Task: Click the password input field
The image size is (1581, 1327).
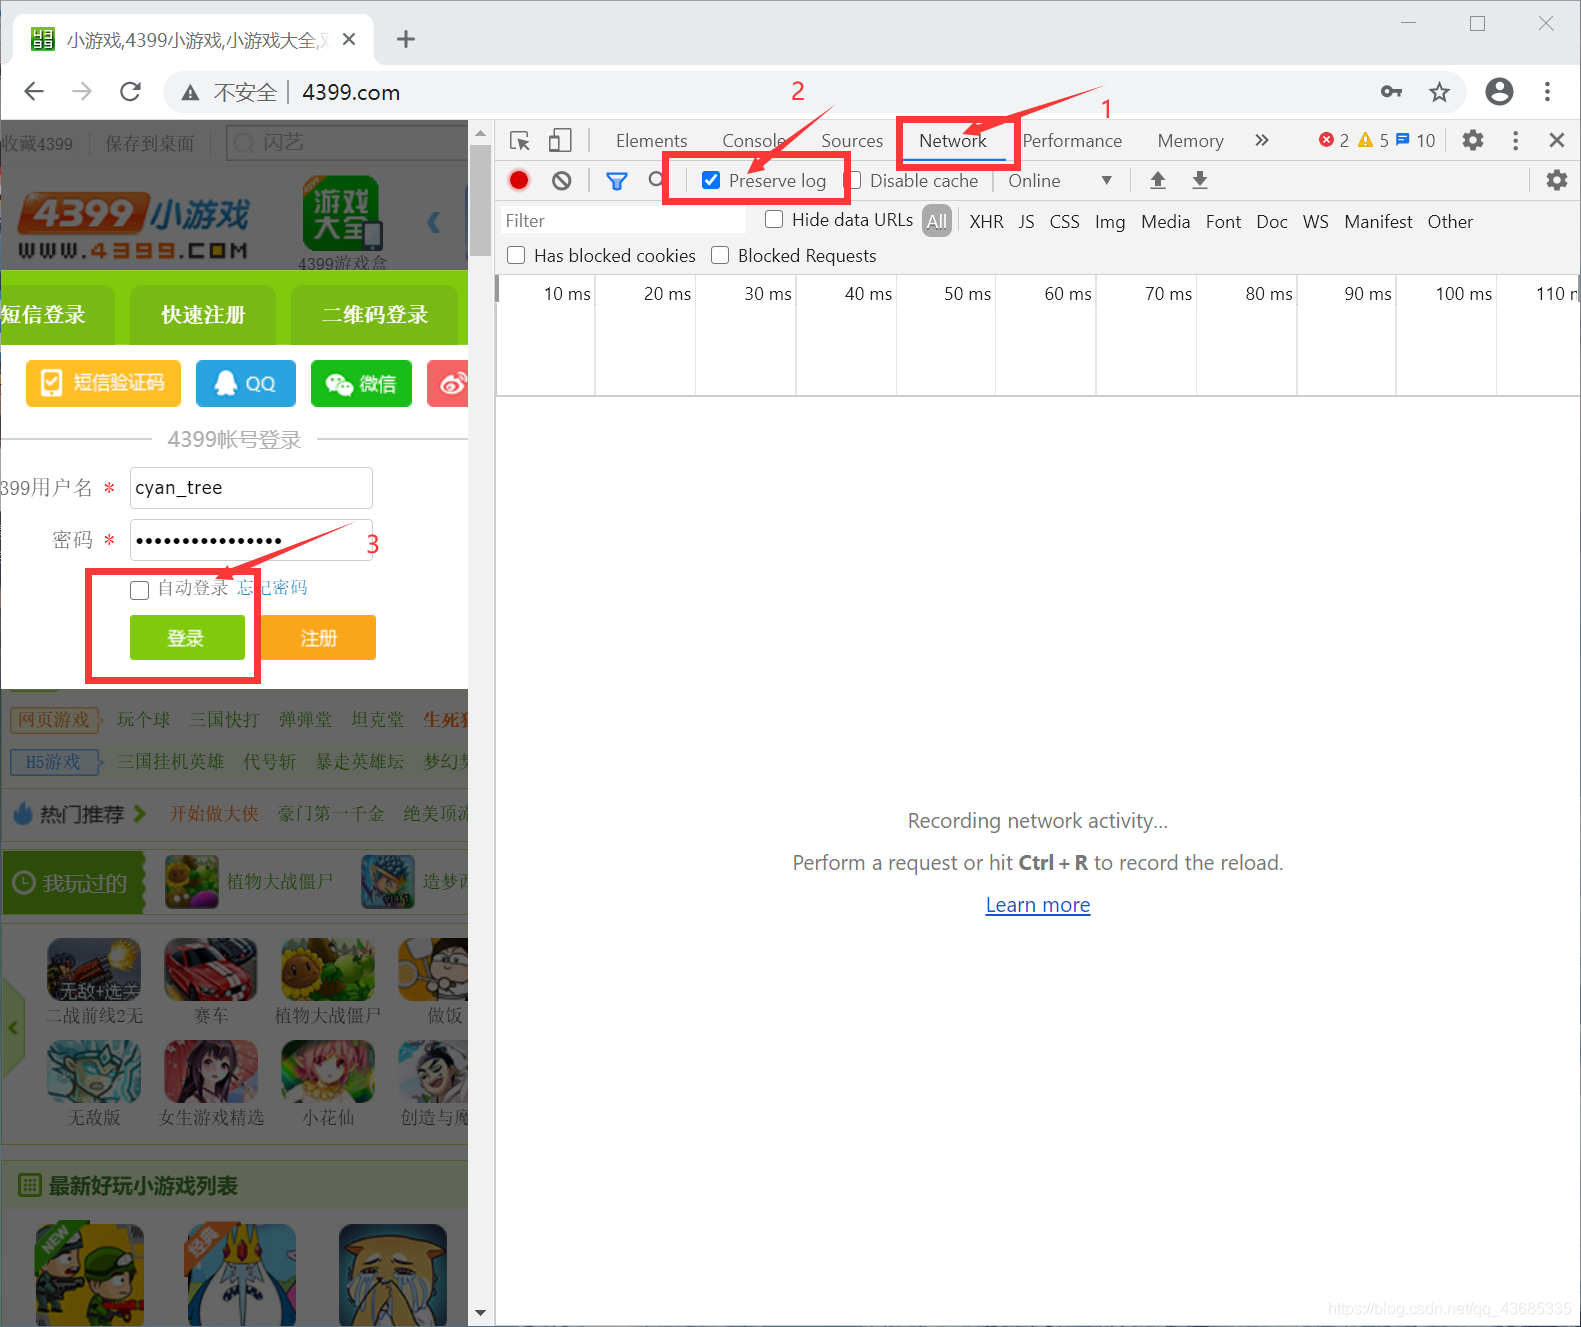Action: pos(251,540)
